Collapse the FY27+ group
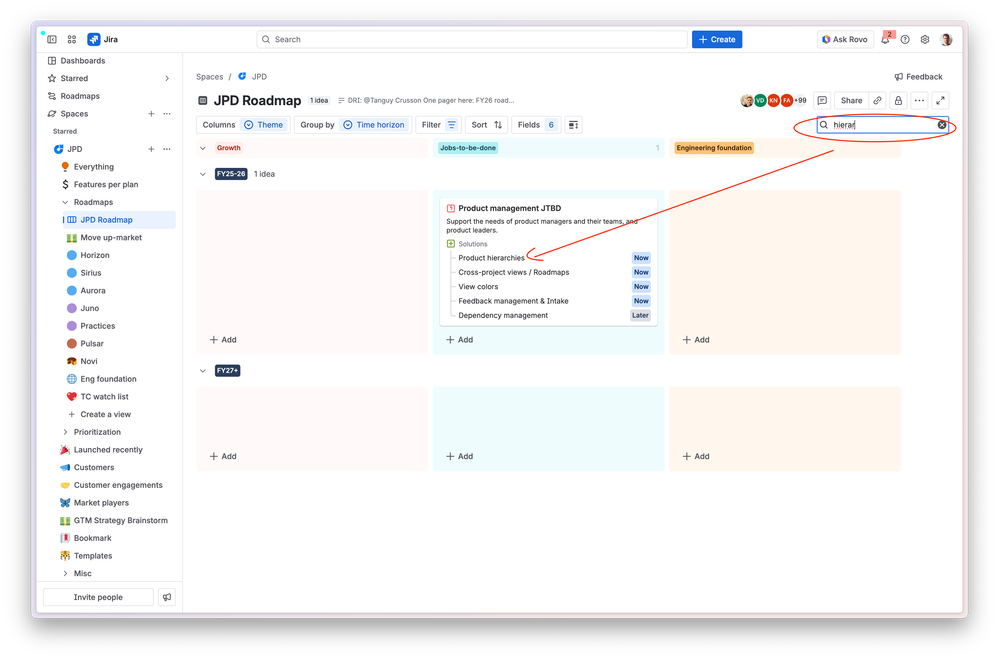 pyautogui.click(x=203, y=371)
